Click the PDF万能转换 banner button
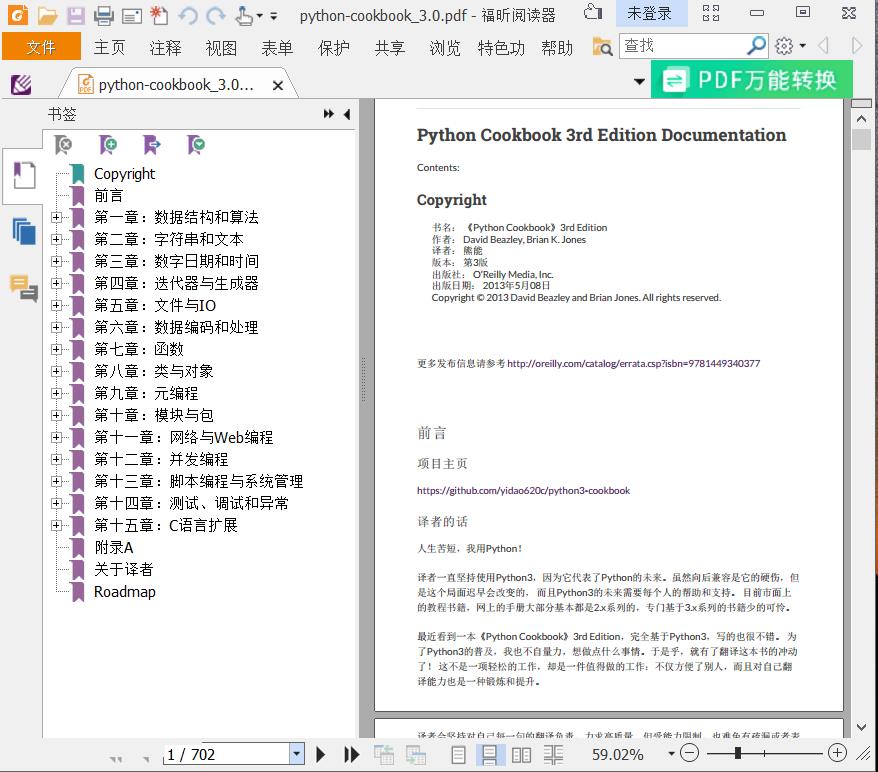The image size is (878, 772). coord(751,79)
